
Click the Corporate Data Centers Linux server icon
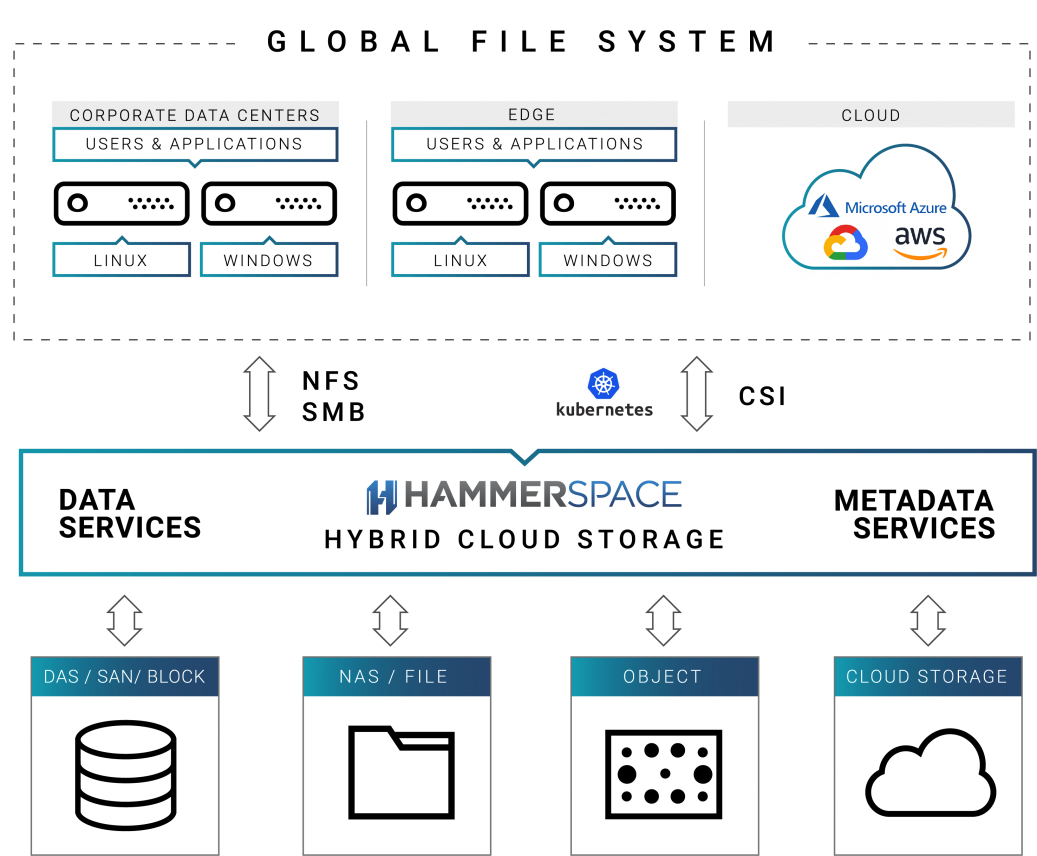click(122, 203)
